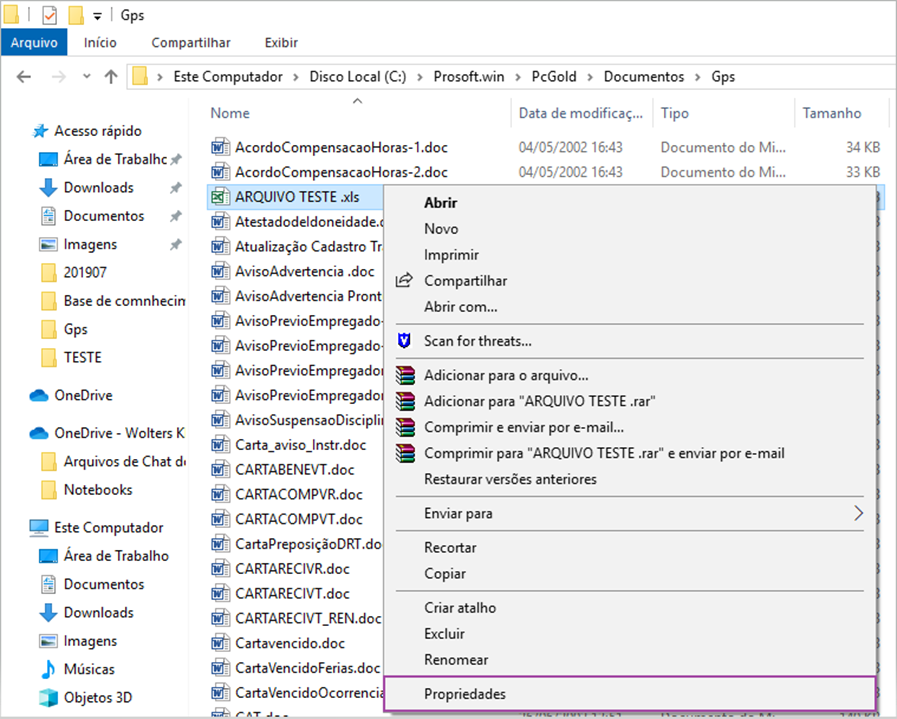Viewport: 897px width, 719px height.
Task: Click the Gps folder icon in sidebar
Action: pos(49,329)
